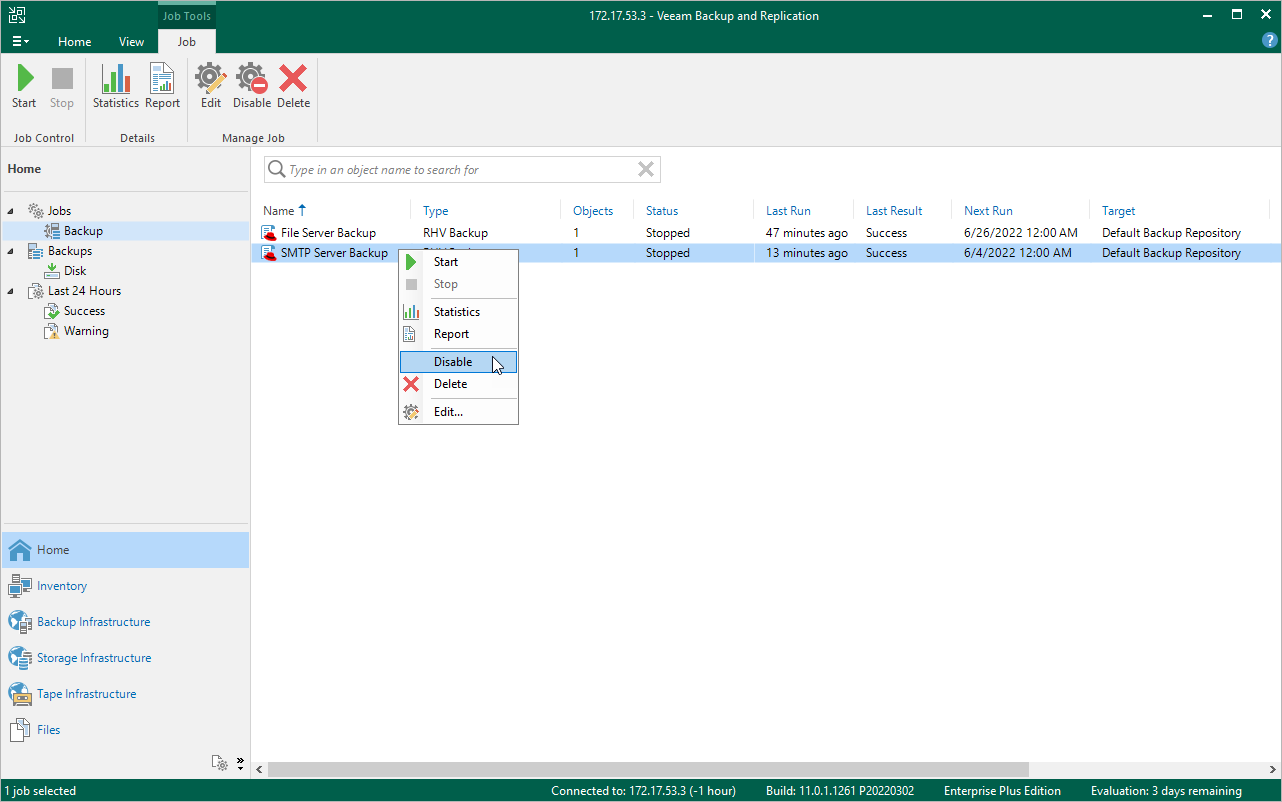The height and width of the screenshot is (802, 1282).
Task: Click the Edit gear icon in the ribbon
Action: pyautogui.click(x=211, y=79)
